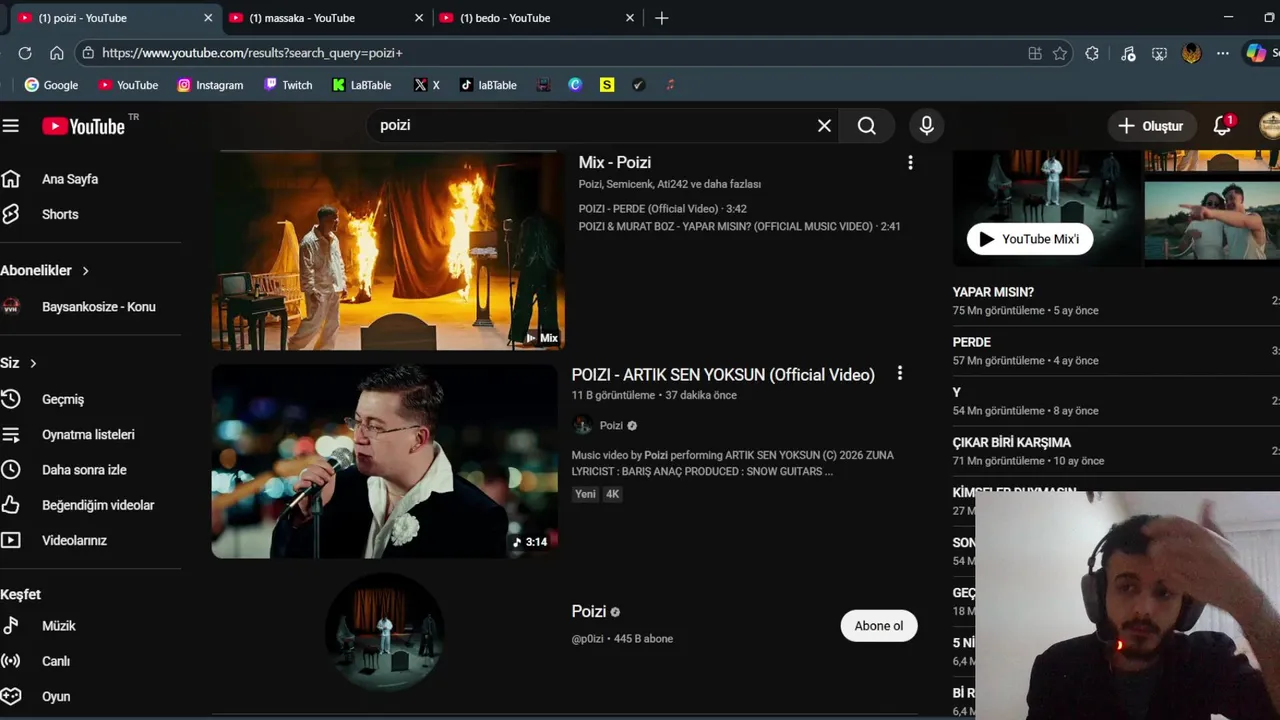Open the YouTube bookmark in the bar
Image resolution: width=1280 pixels, height=720 pixels.
128,85
